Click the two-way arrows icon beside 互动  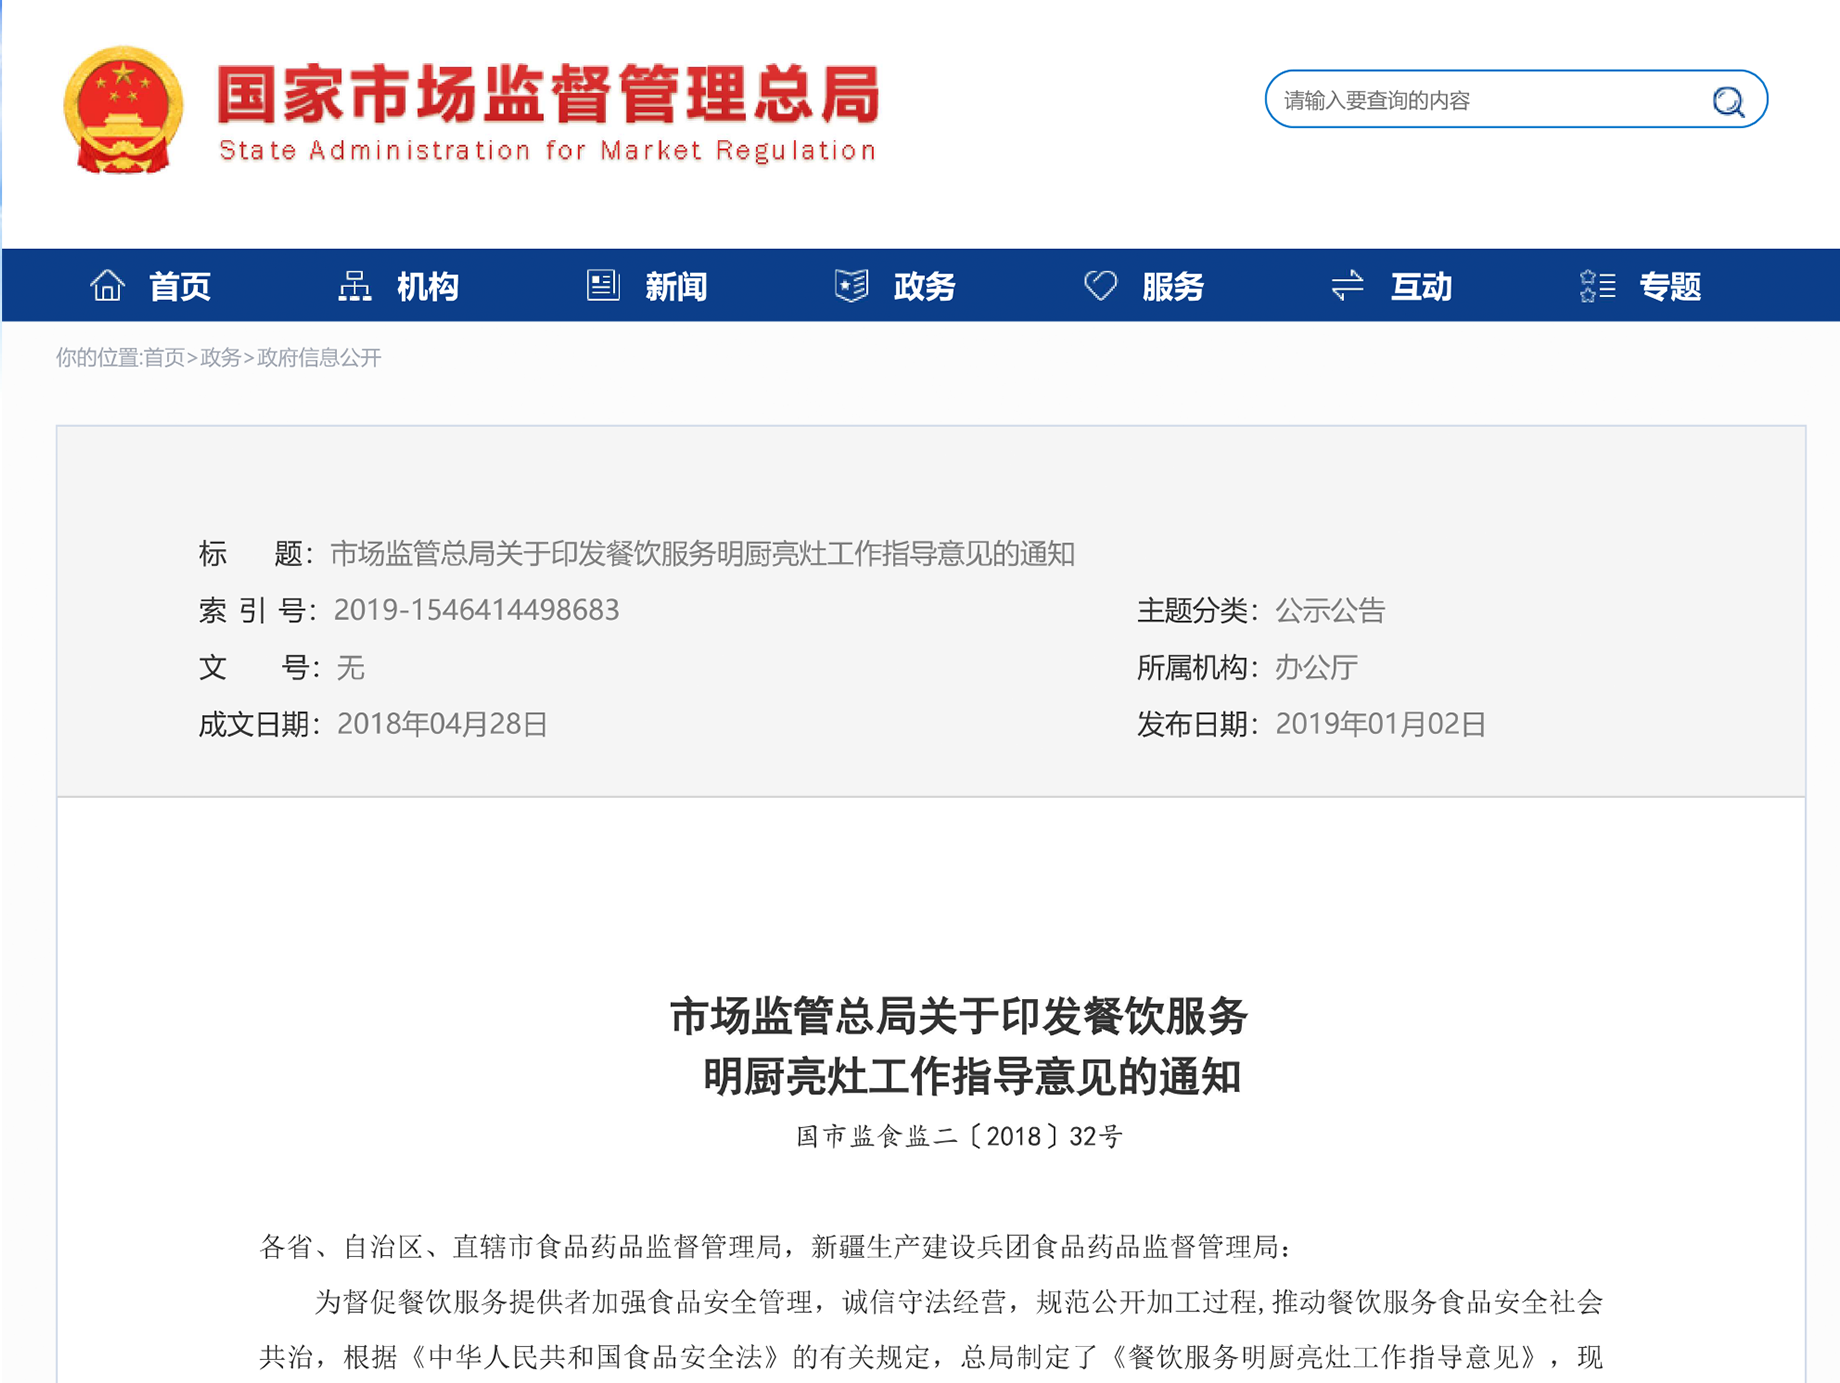click(x=1347, y=286)
